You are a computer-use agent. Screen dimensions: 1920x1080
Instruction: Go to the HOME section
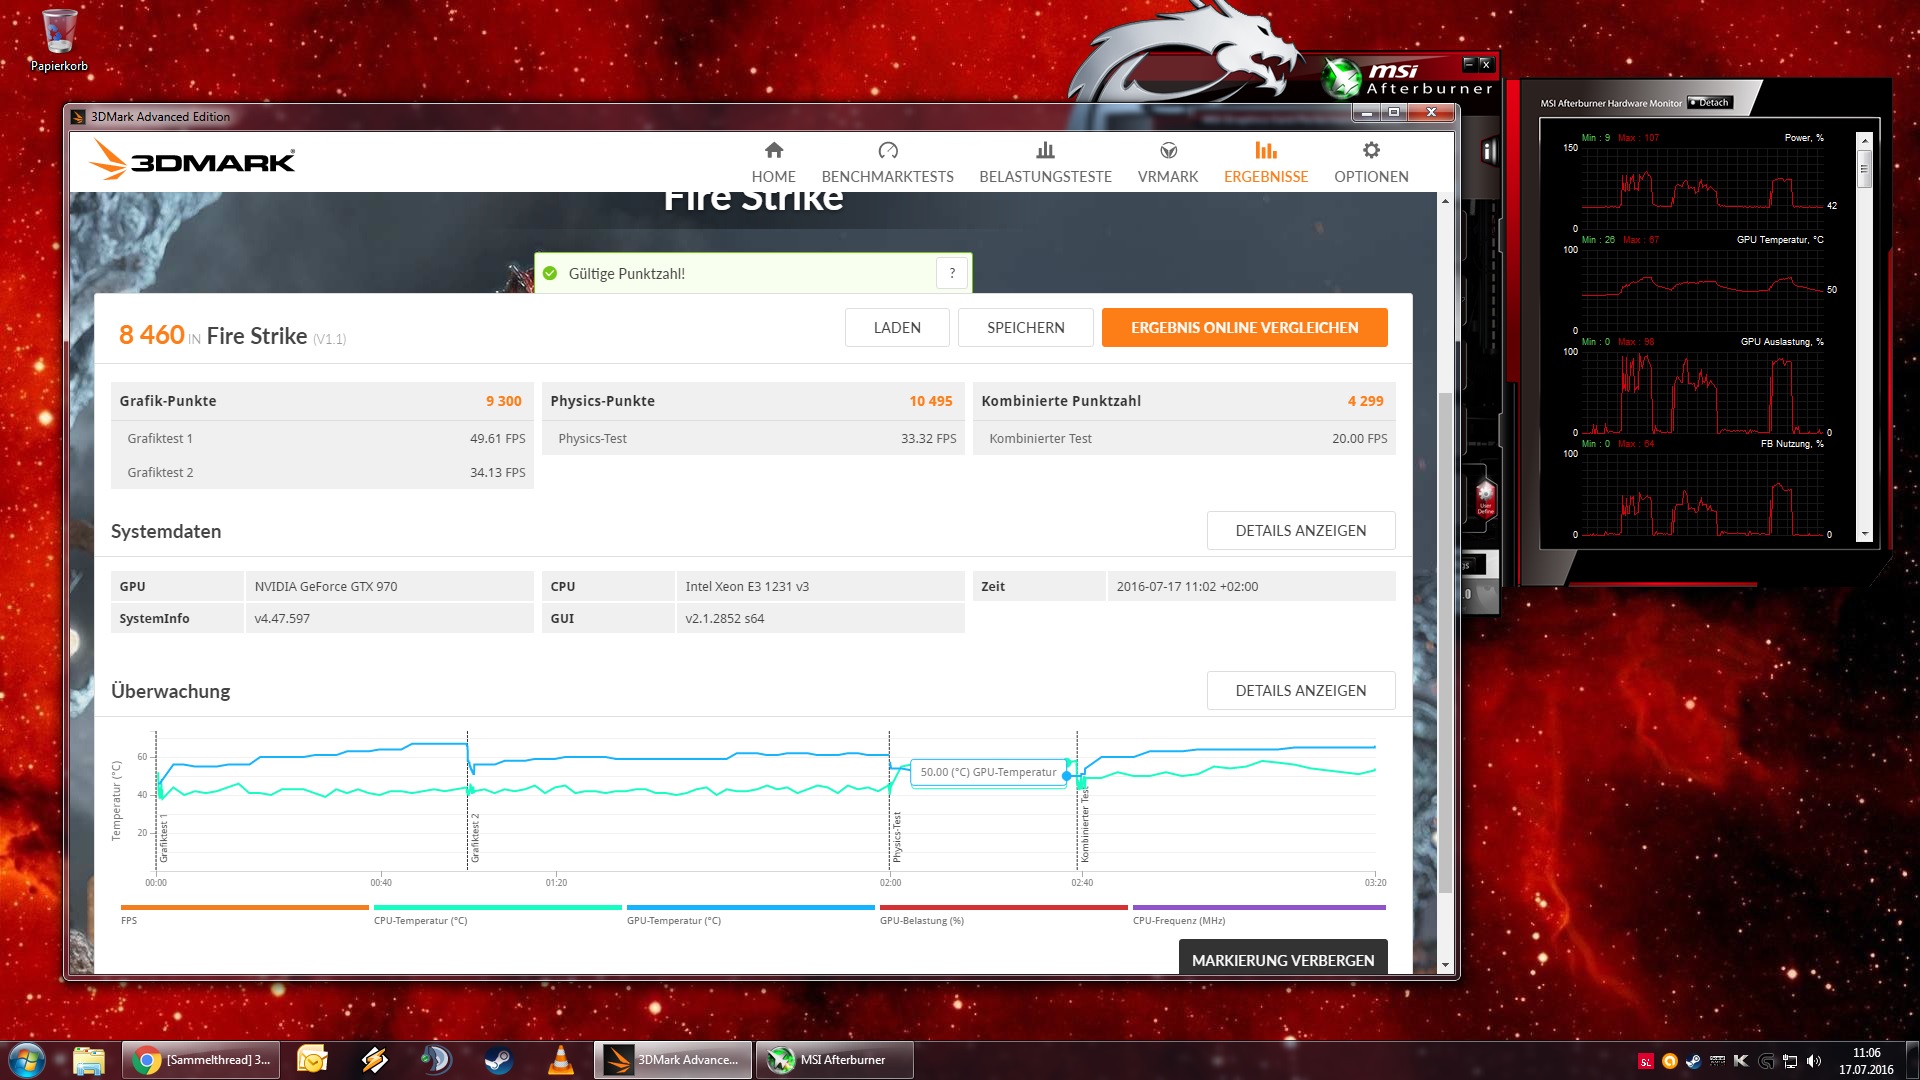[x=773, y=162]
